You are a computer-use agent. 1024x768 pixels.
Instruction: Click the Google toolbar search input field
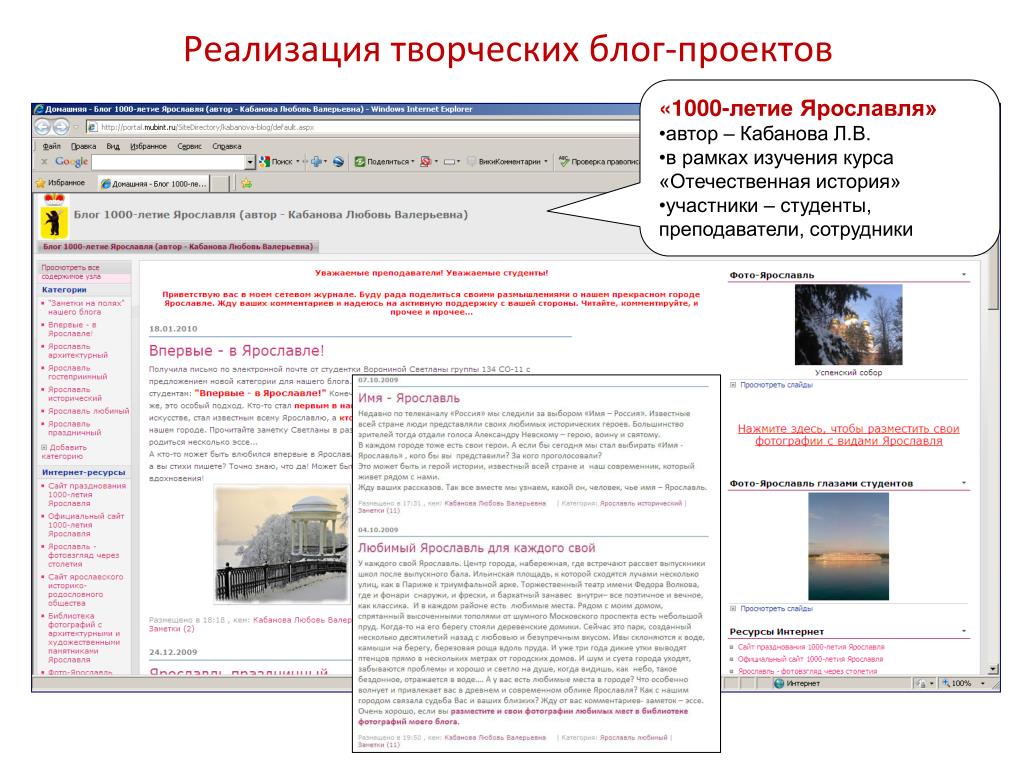168,161
